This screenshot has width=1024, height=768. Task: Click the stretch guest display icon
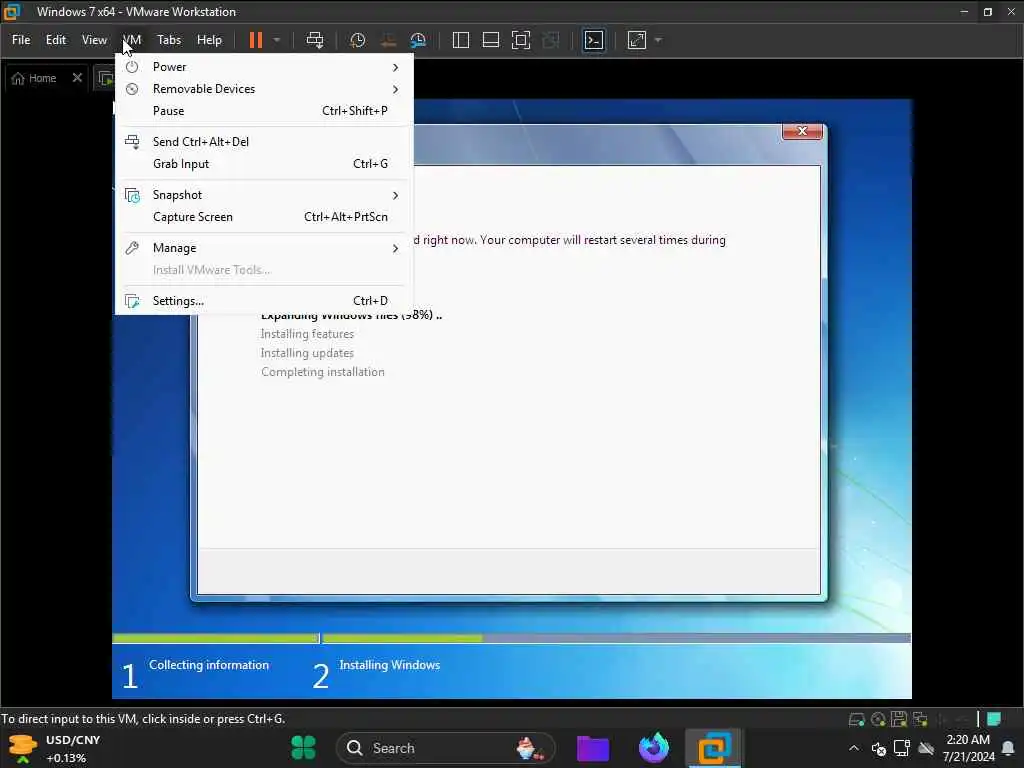[637, 40]
